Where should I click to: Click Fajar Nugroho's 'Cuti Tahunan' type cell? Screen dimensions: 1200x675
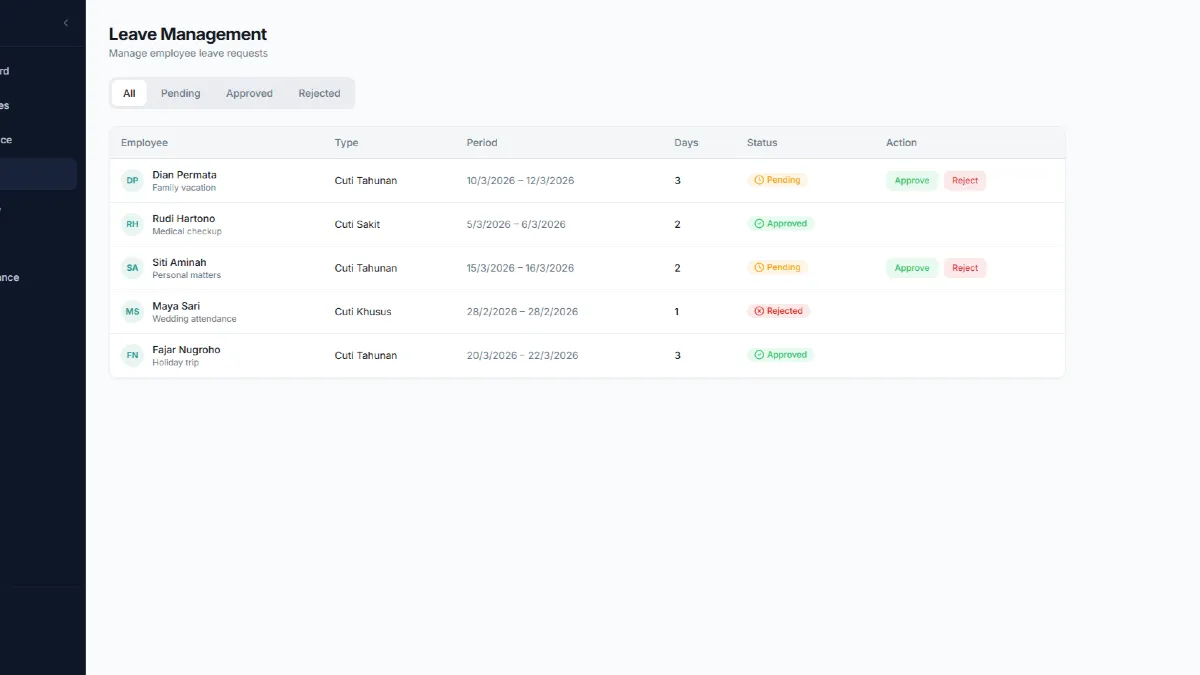pos(366,355)
